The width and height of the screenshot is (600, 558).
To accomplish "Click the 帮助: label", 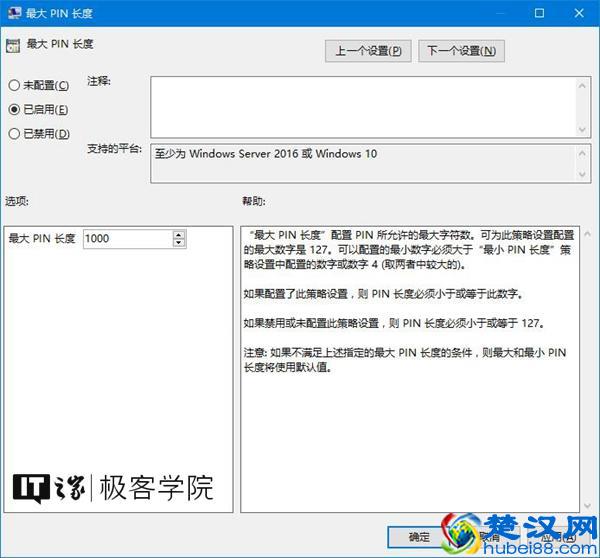I will [x=254, y=201].
